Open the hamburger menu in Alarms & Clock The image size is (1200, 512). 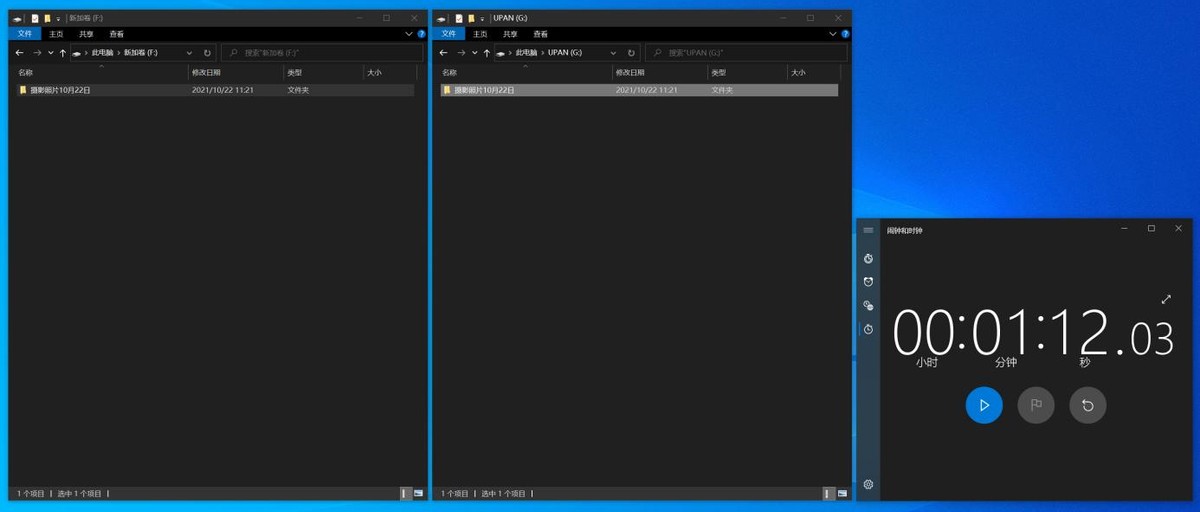point(868,230)
